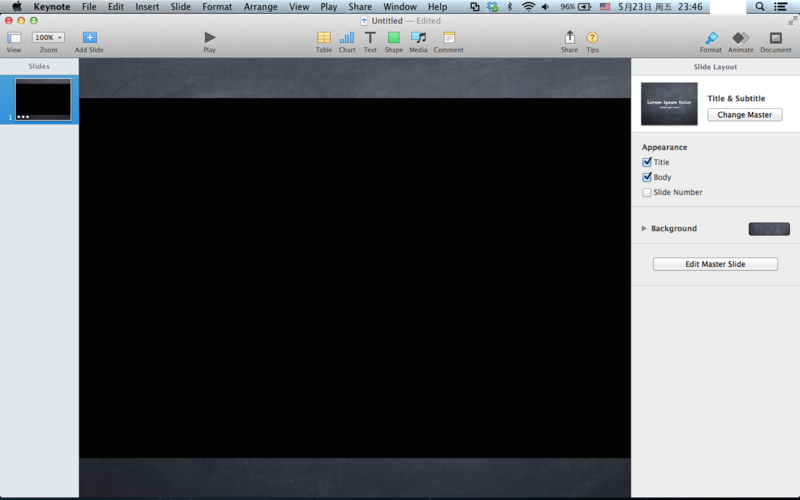
Task: Open the Play menu in the menu bar
Action: 329,7
